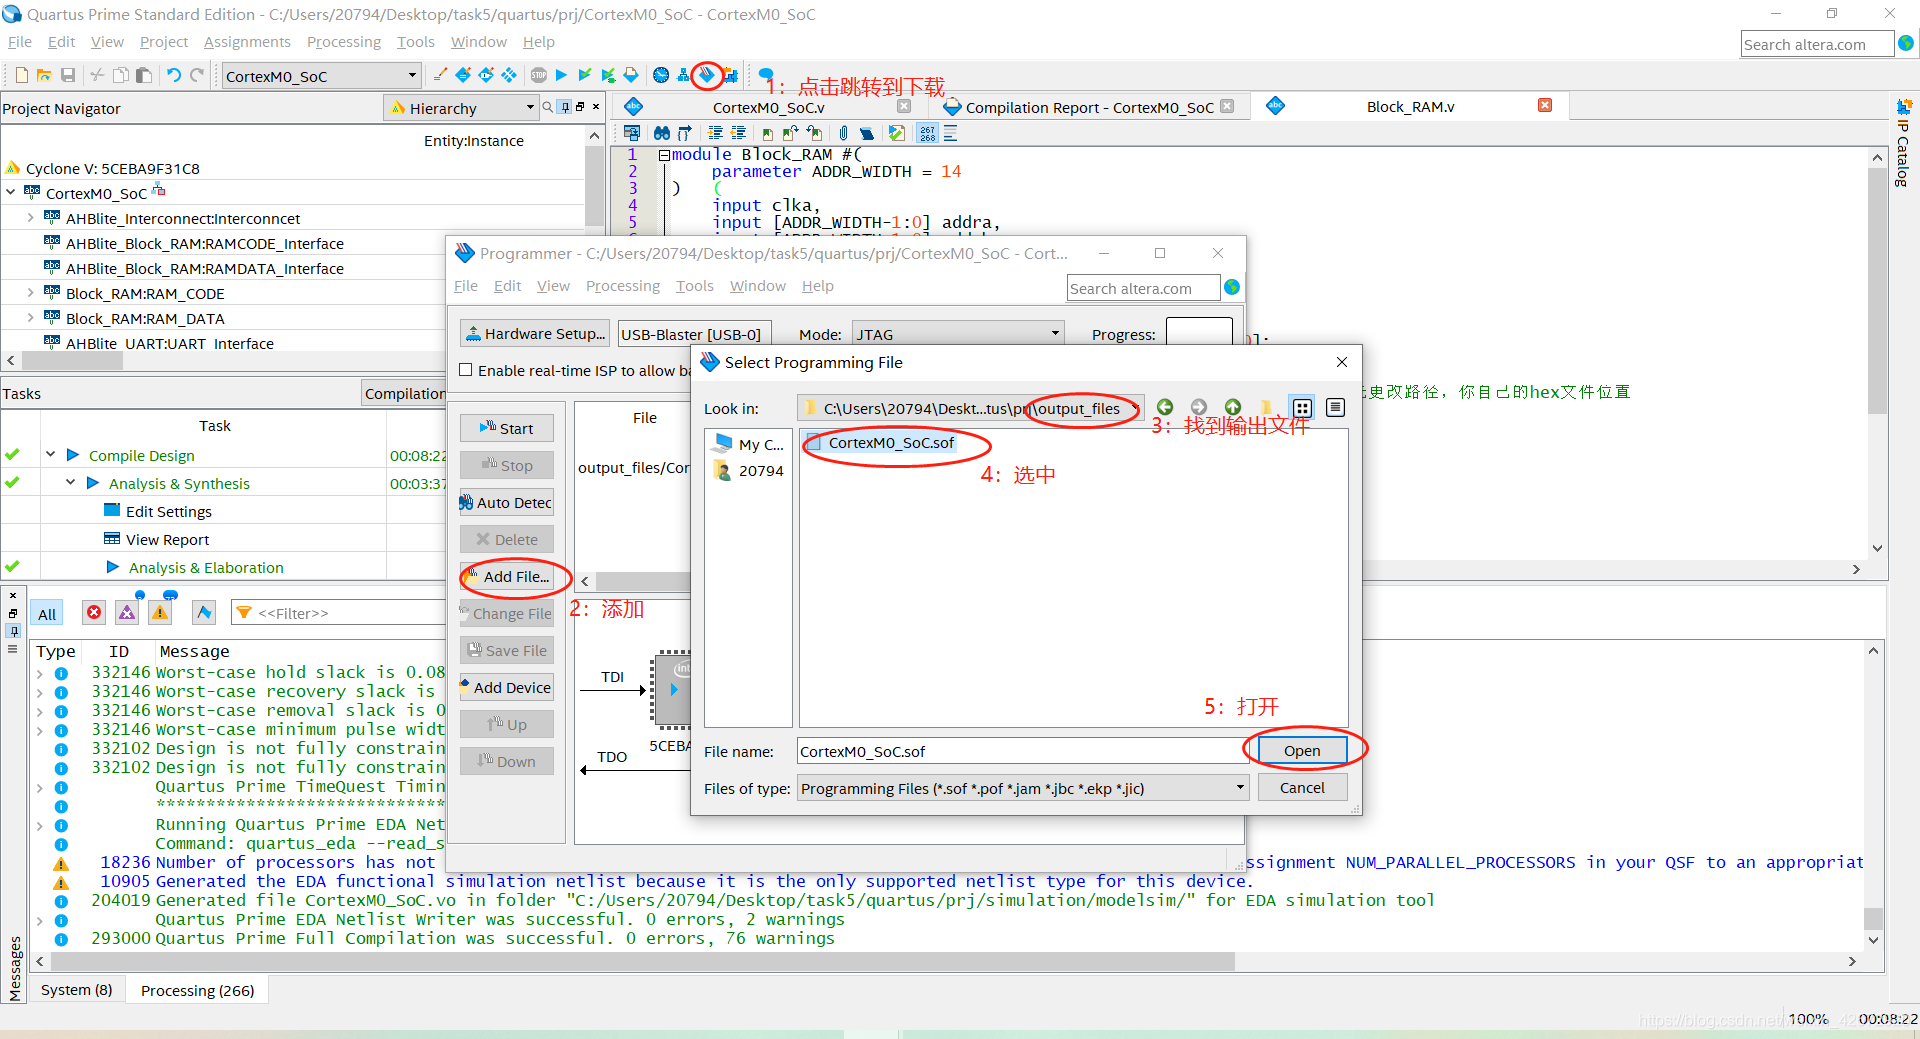The height and width of the screenshot is (1039, 1920).
Task: Click the Add Device button
Action: pos(506,688)
